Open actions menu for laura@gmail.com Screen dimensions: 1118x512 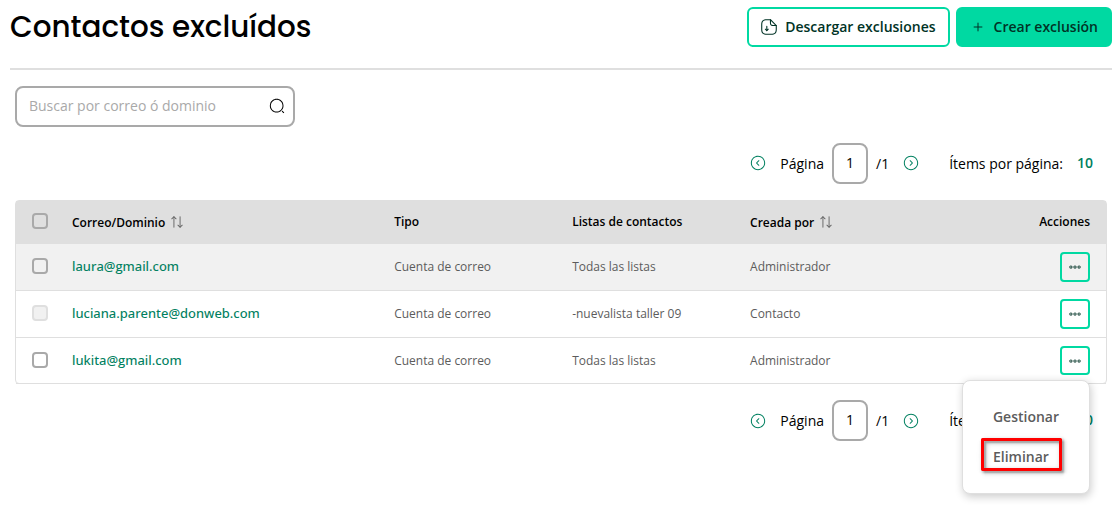click(x=1074, y=267)
